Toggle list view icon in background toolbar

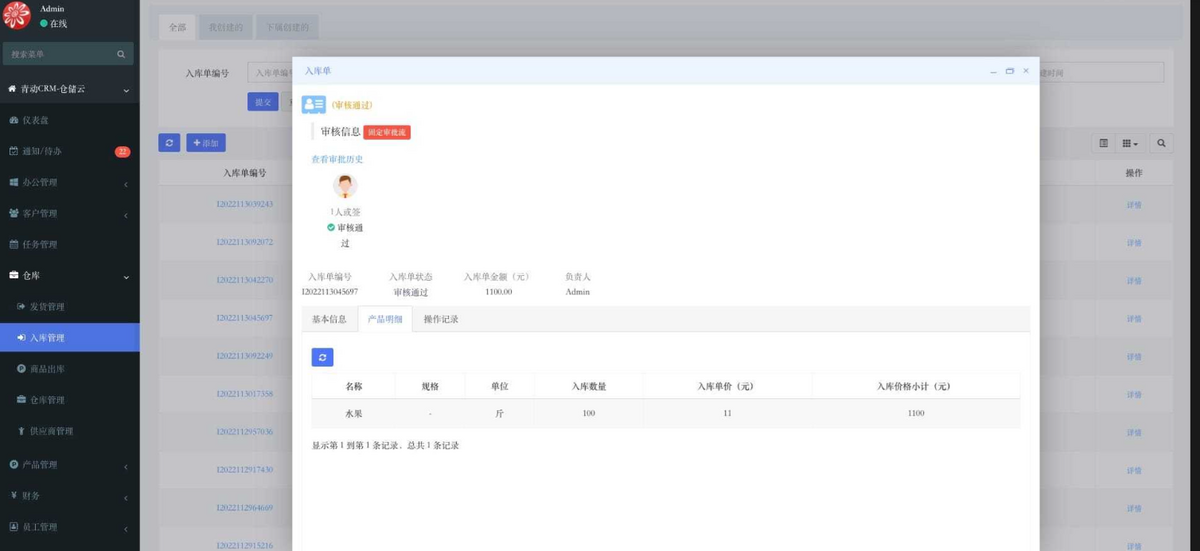tap(1104, 143)
